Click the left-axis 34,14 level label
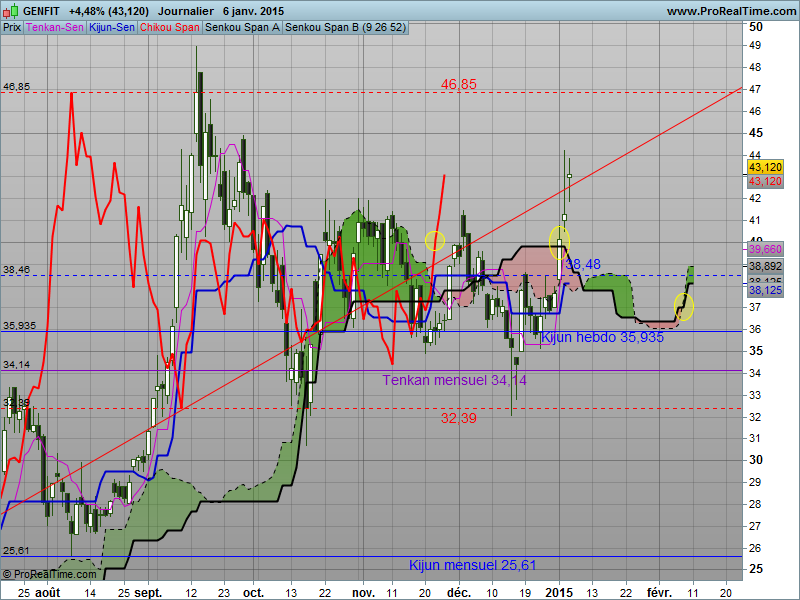800x600 pixels. (x=16, y=364)
